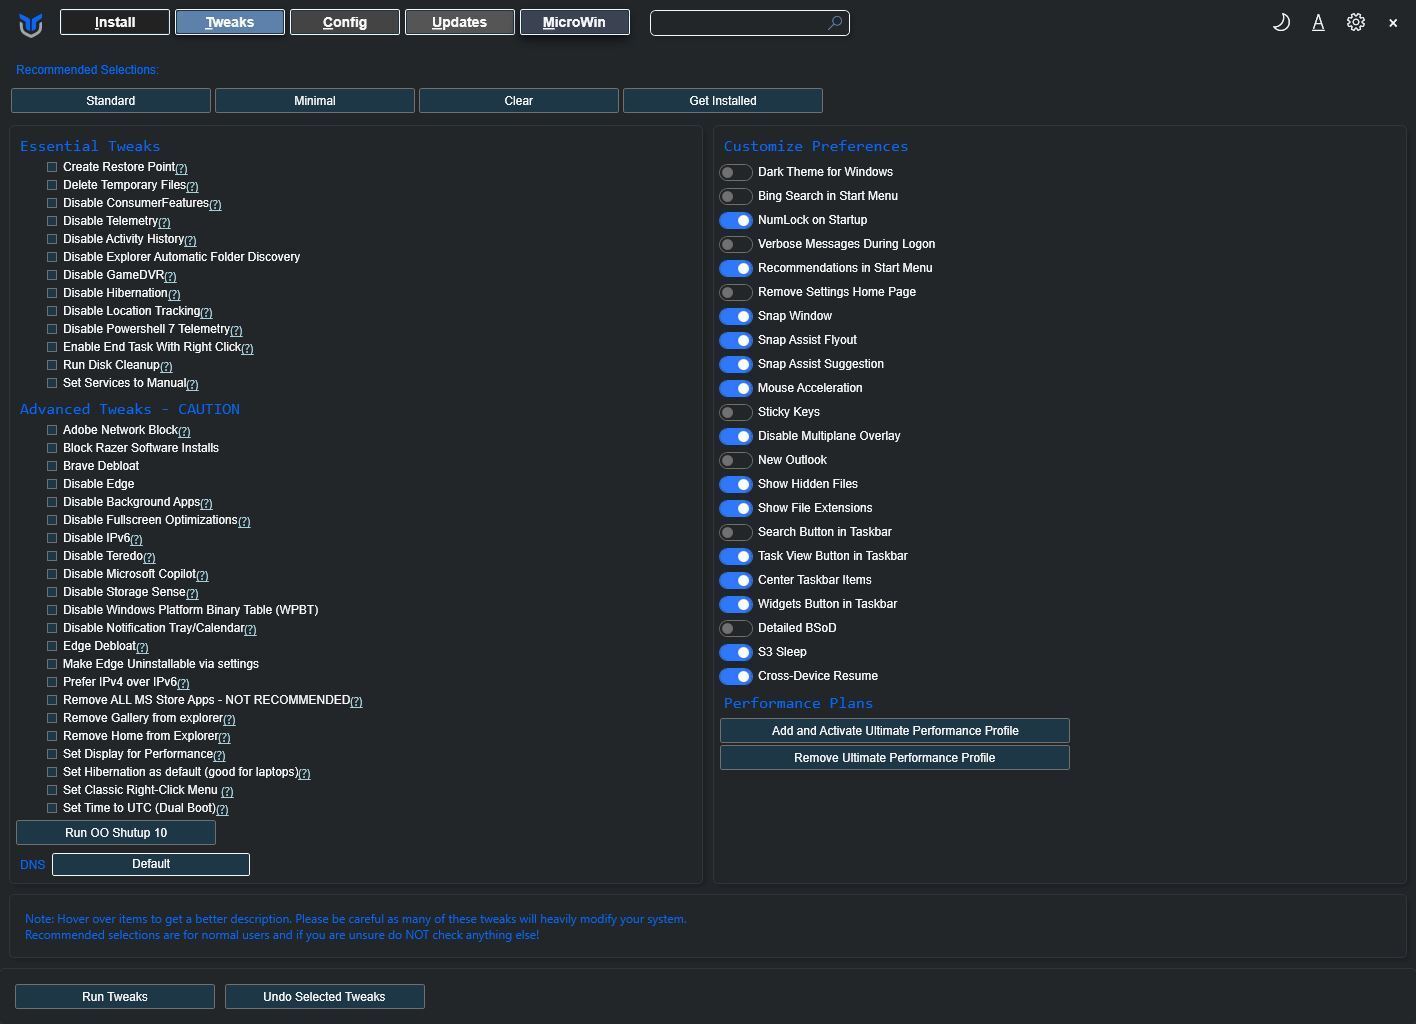Click inside the search input field
1416x1024 pixels.
pos(738,23)
